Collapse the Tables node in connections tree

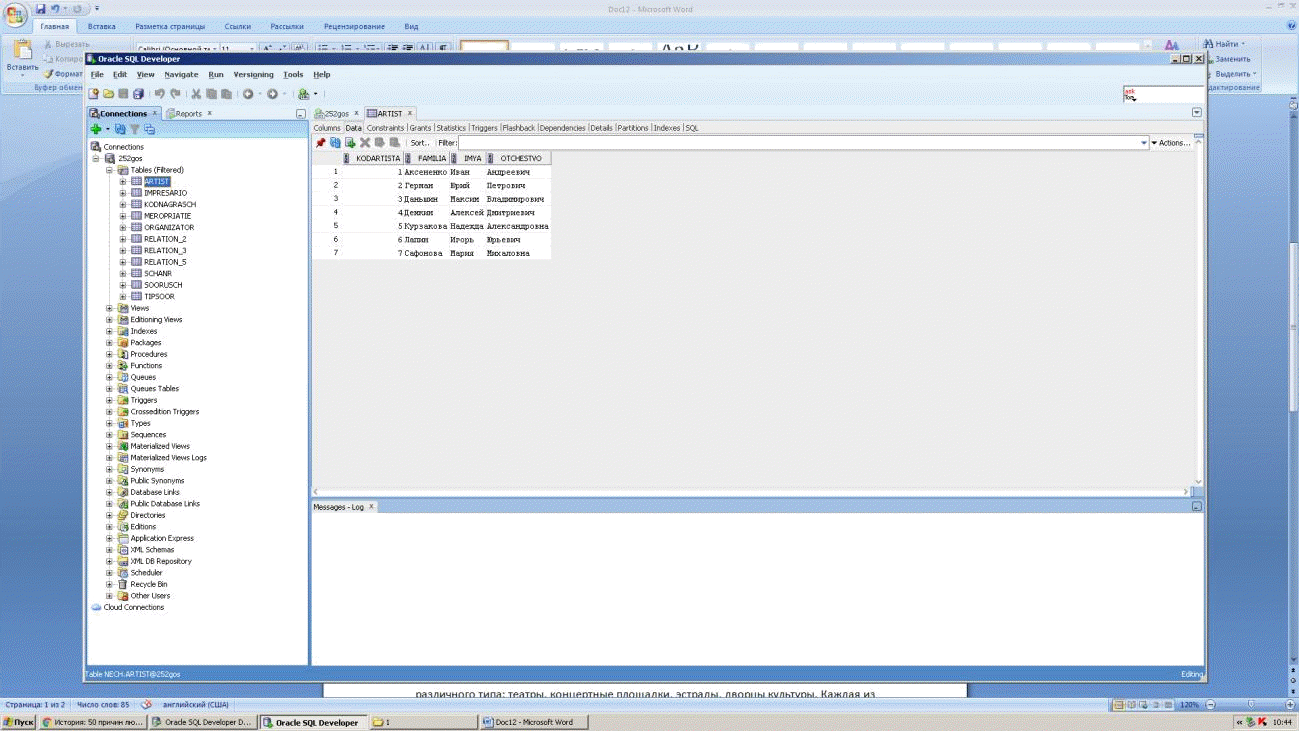coord(109,171)
